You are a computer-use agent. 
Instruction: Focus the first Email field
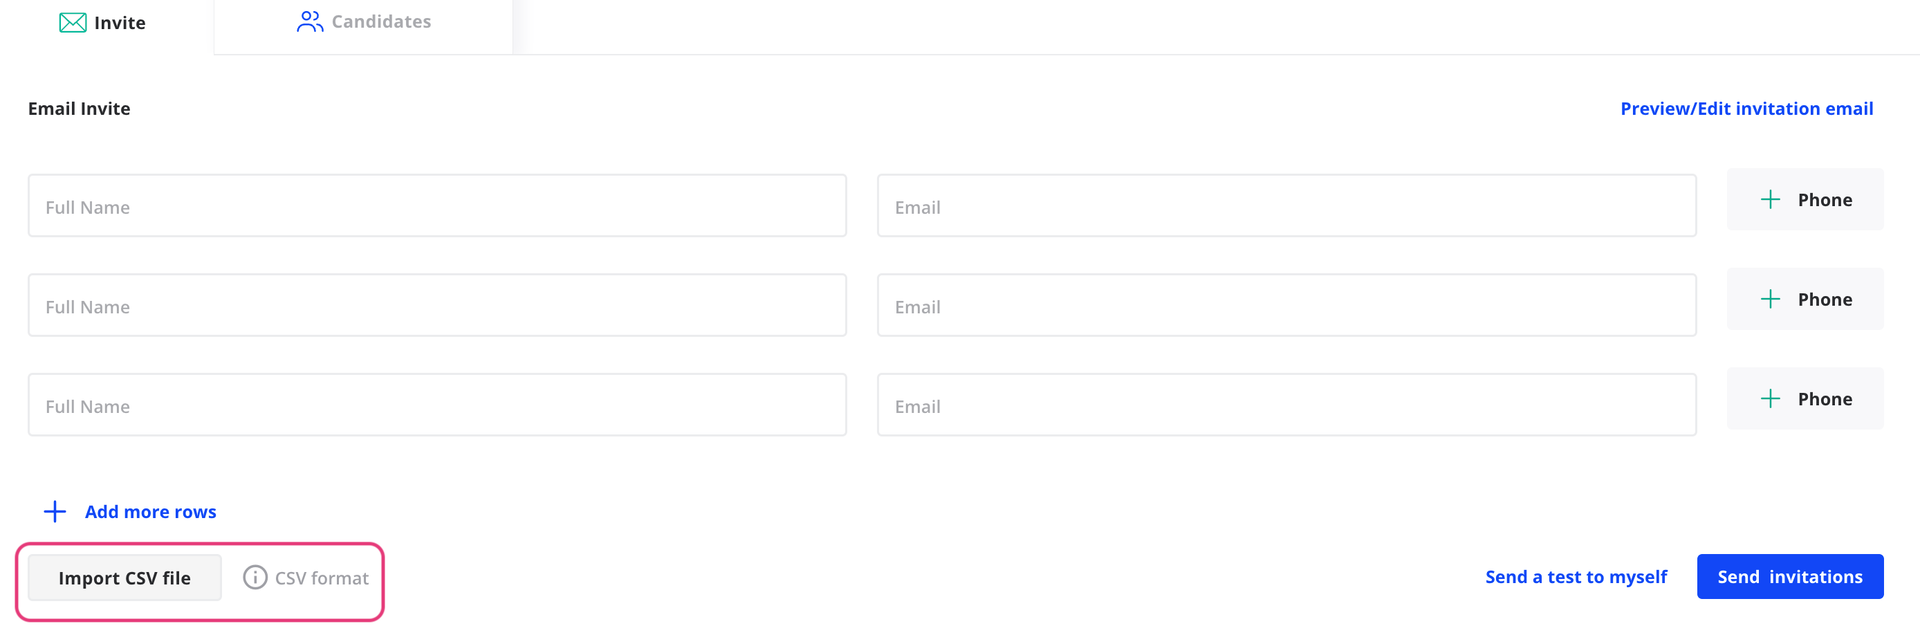(1287, 206)
